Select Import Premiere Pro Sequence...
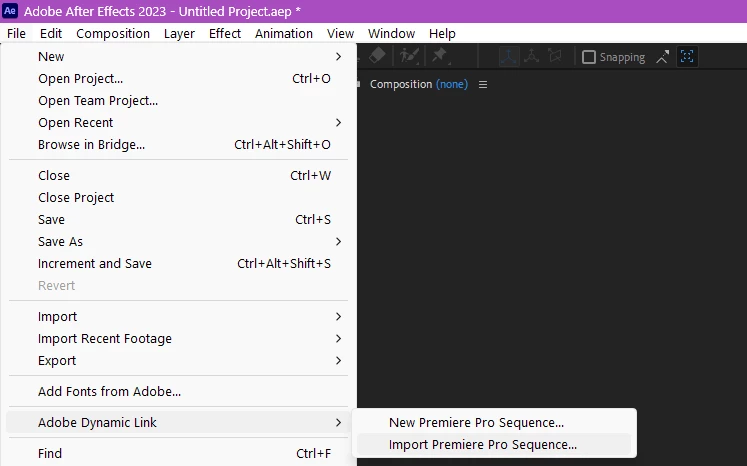Screen dimensions: 747x466 pos(494,444)
